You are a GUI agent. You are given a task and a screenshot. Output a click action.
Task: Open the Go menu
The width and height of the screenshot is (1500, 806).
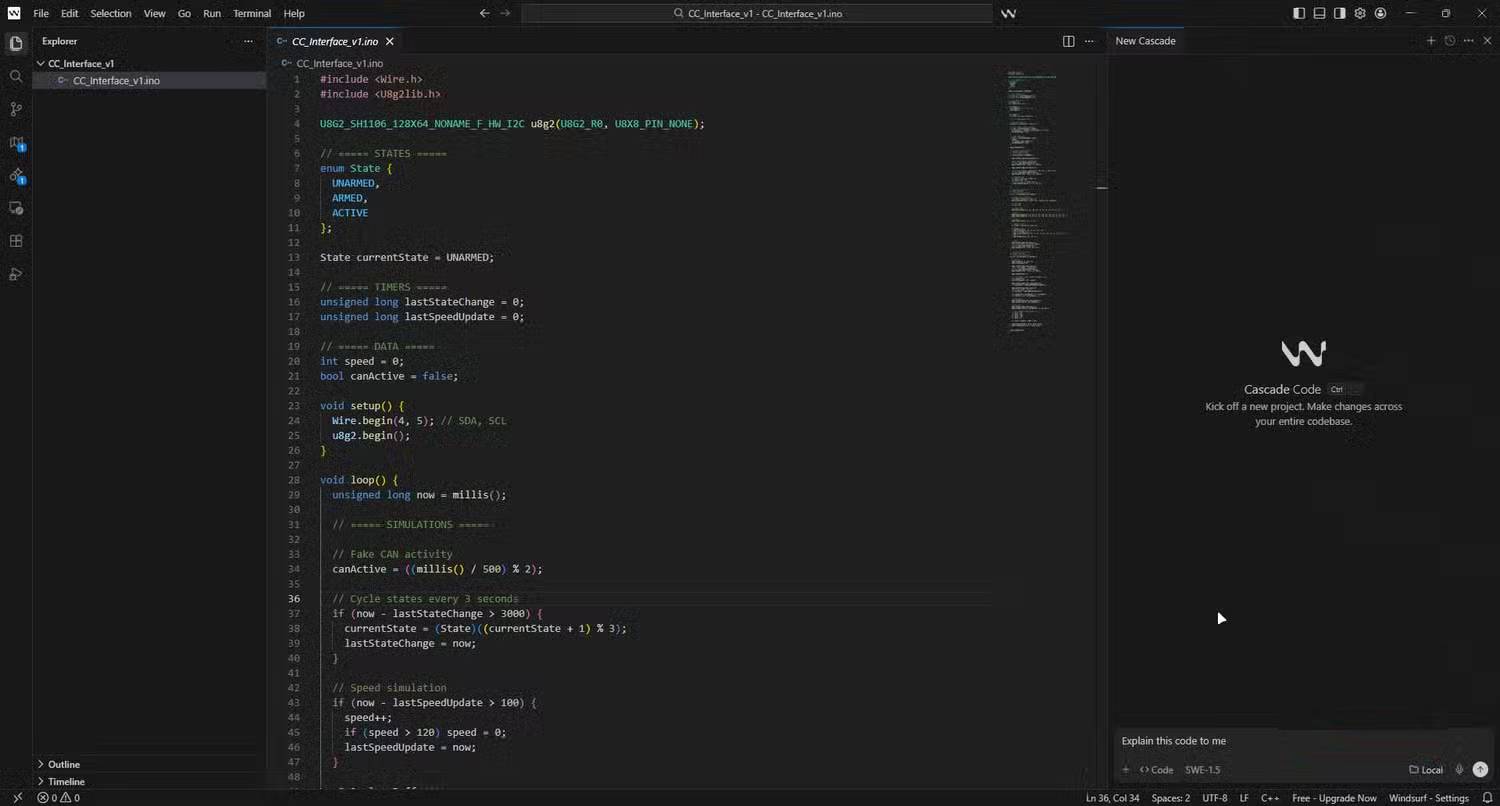[x=184, y=13]
